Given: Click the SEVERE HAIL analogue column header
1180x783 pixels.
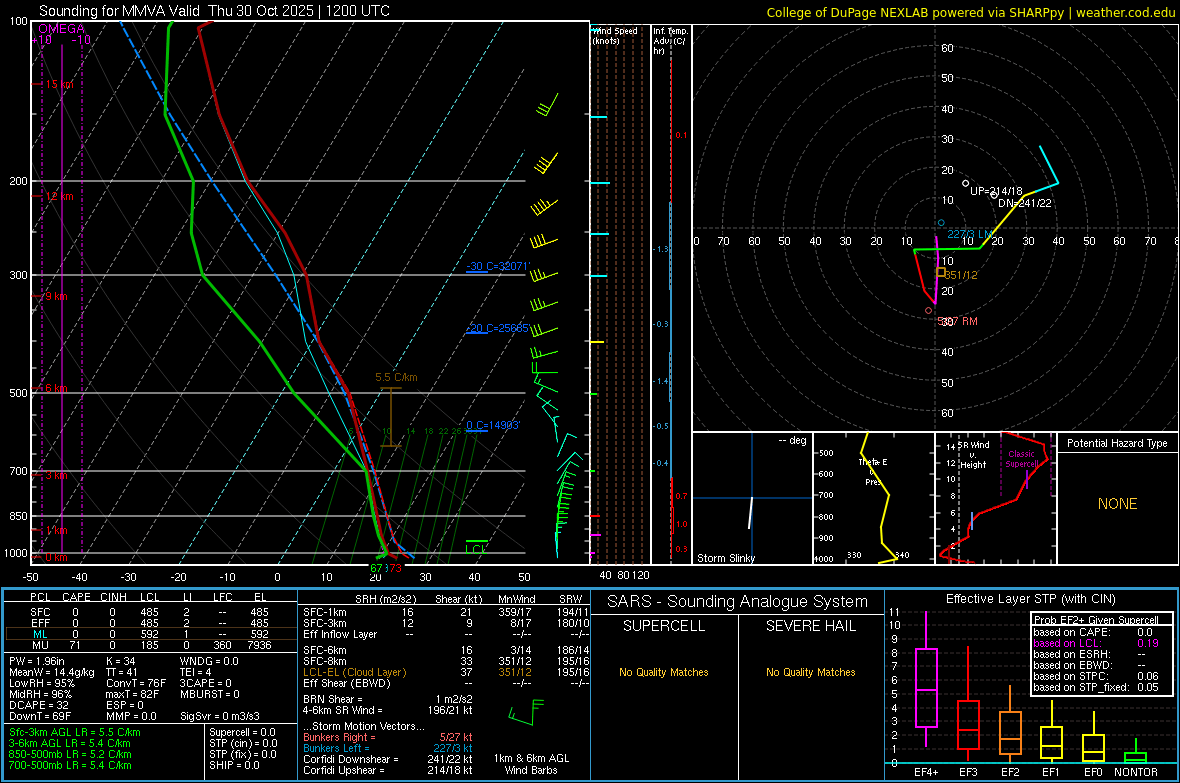Looking at the screenshot, I should pyautogui.click(x=810, y=626).
